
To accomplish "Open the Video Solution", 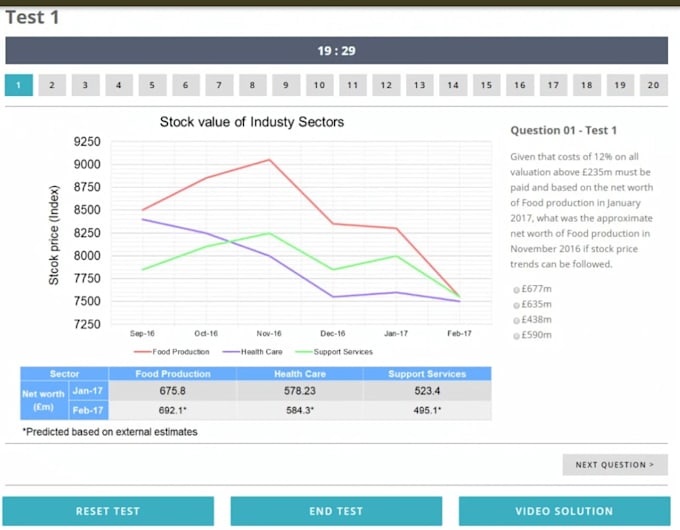I will (564, 511).
